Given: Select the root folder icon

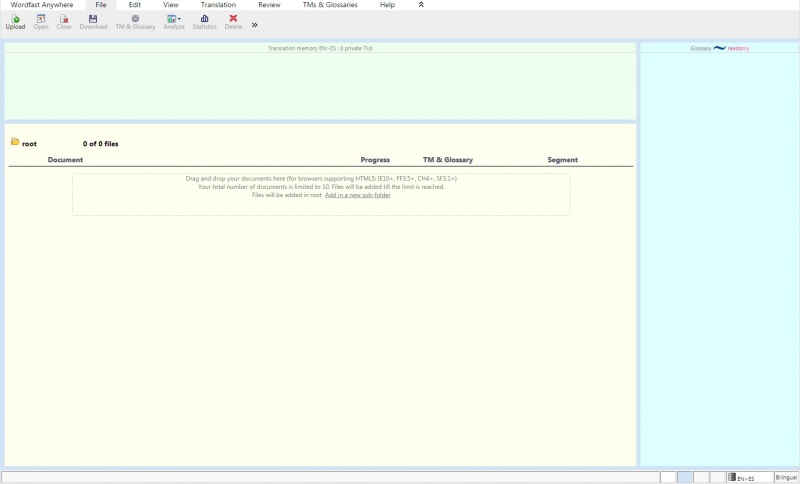Looking at the screenshot, I should (15, 142).
